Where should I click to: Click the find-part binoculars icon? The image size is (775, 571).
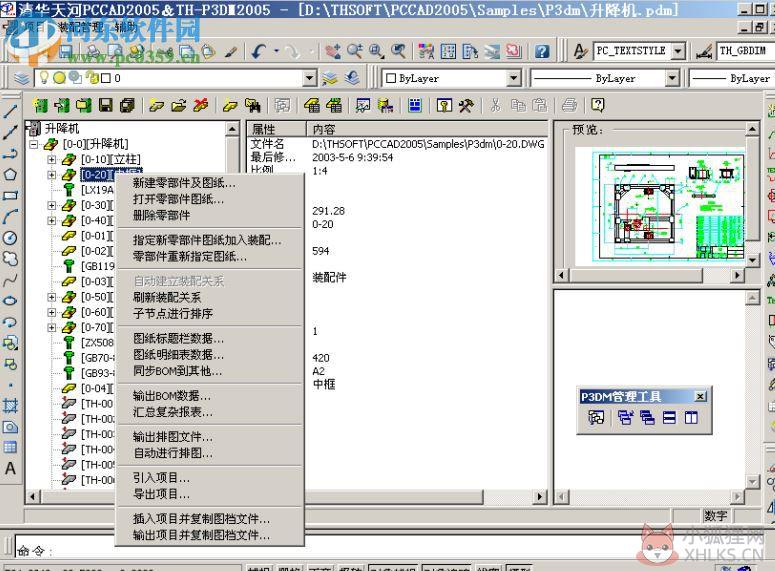[x=252, y=105]
